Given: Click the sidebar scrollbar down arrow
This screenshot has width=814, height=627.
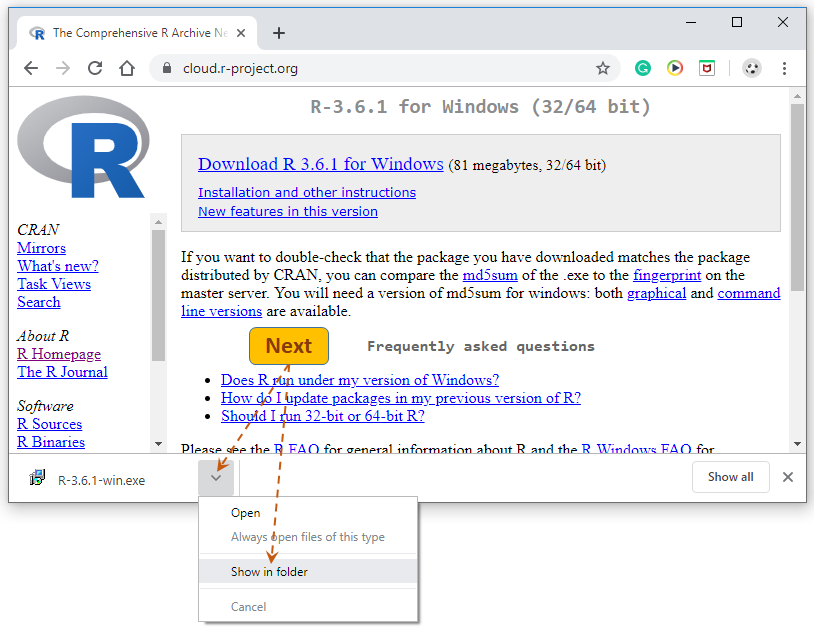Looking at the screenshot, I should 158,444.
